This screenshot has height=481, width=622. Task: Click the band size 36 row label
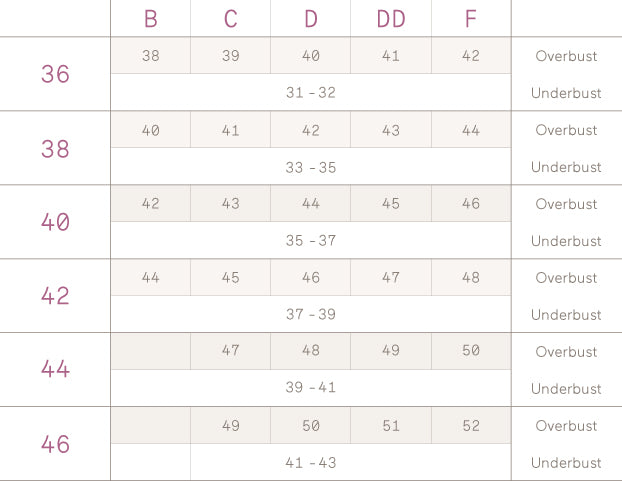(55, 74)
